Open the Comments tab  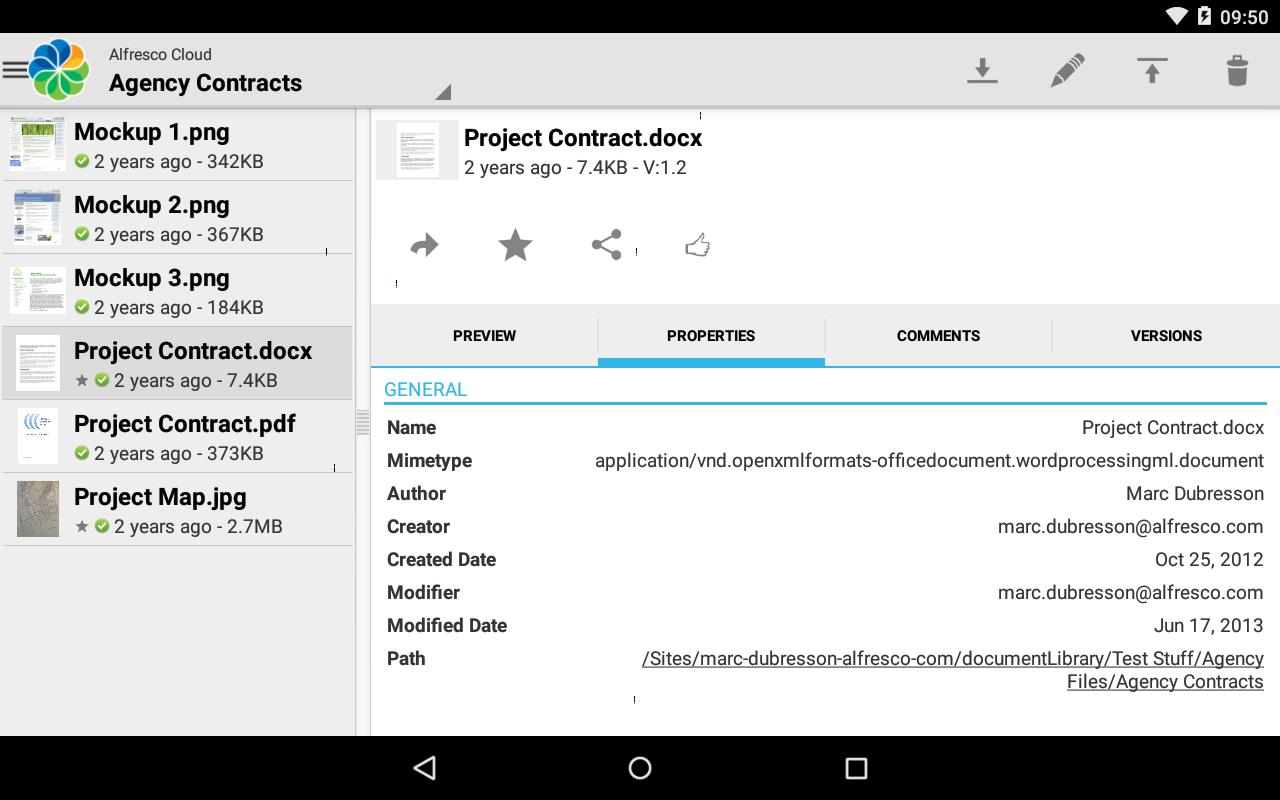coord(938,336)
